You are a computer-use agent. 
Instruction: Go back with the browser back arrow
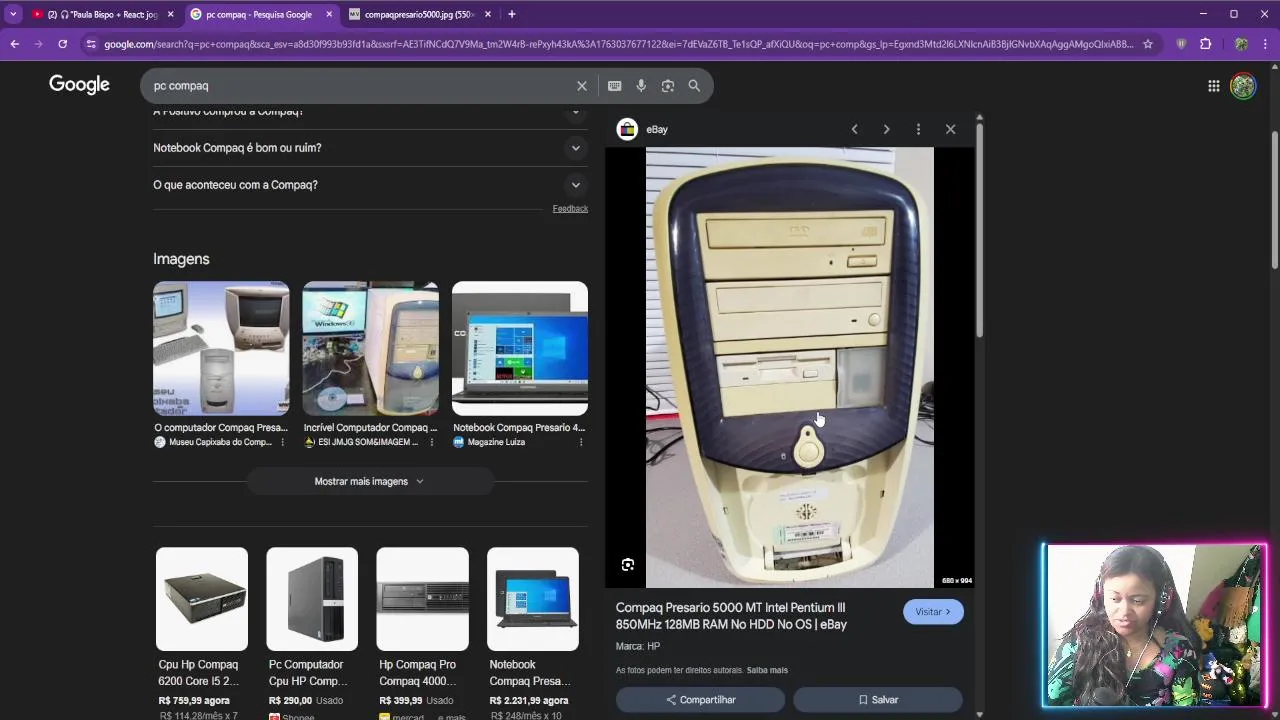pyautogui.click(x=14, y=44)
